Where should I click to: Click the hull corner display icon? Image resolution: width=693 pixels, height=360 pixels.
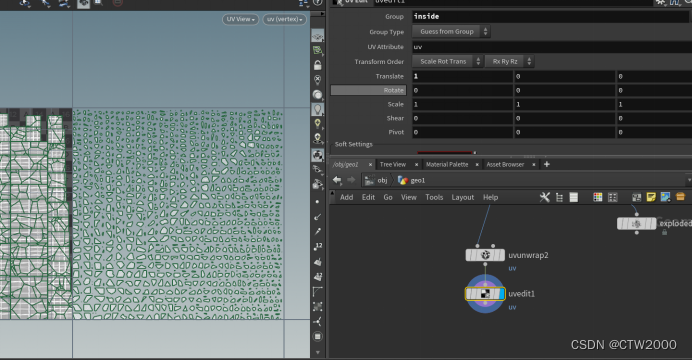(317, 292)
